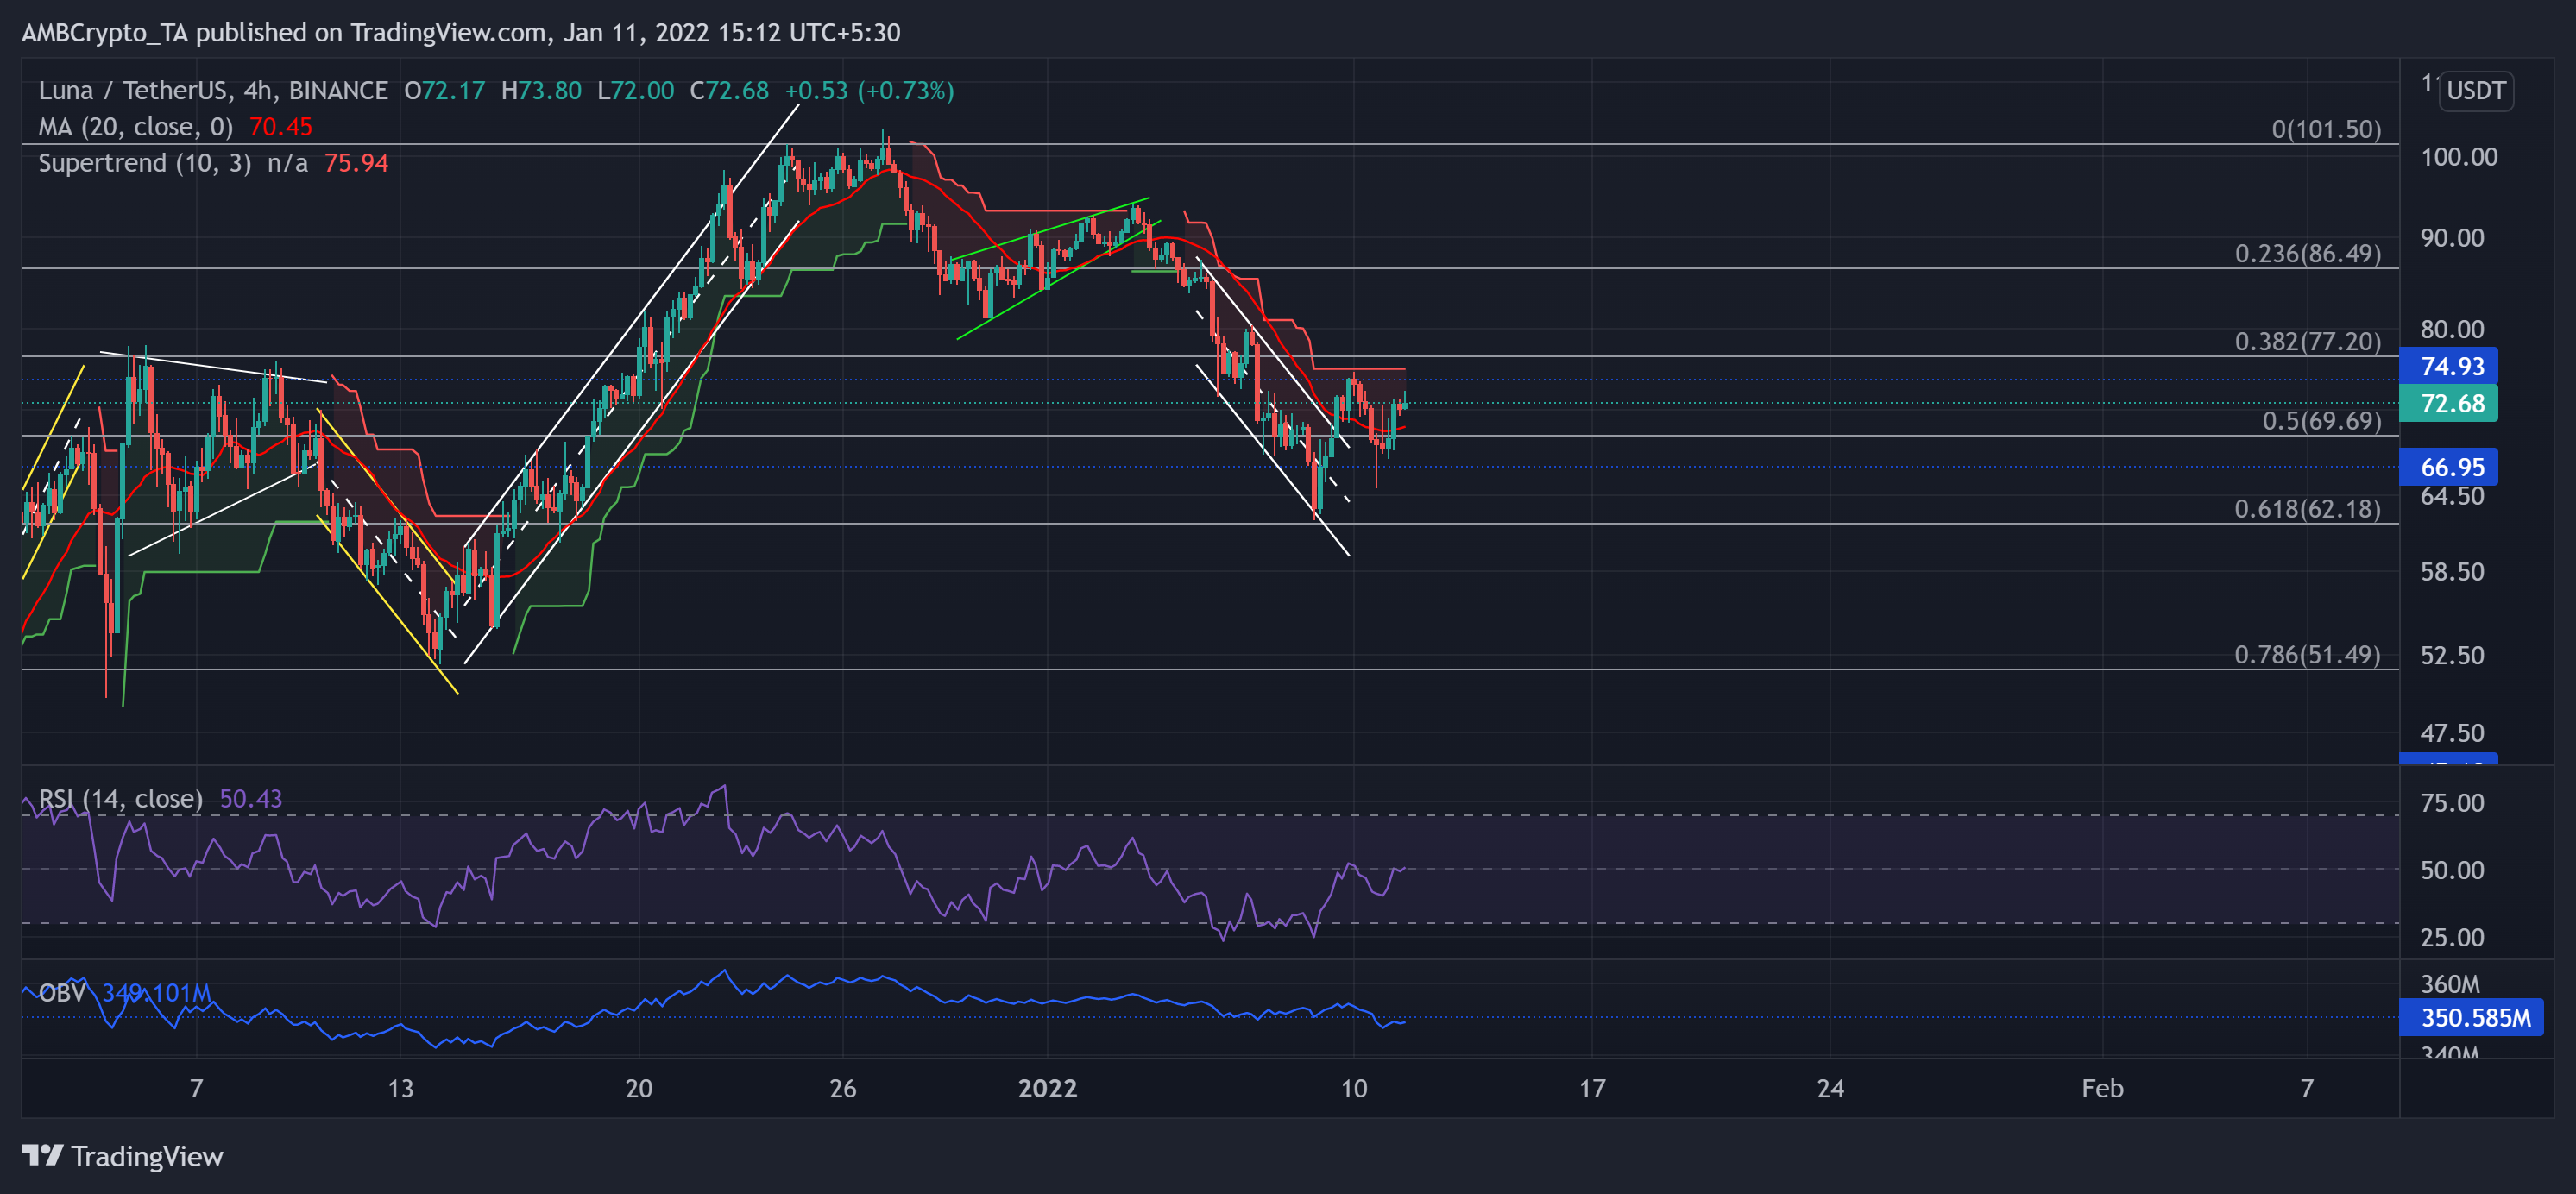Click the OBV 360M axis label
The width and height of the screenshot is (2576, 1194).
[2449, 984]
